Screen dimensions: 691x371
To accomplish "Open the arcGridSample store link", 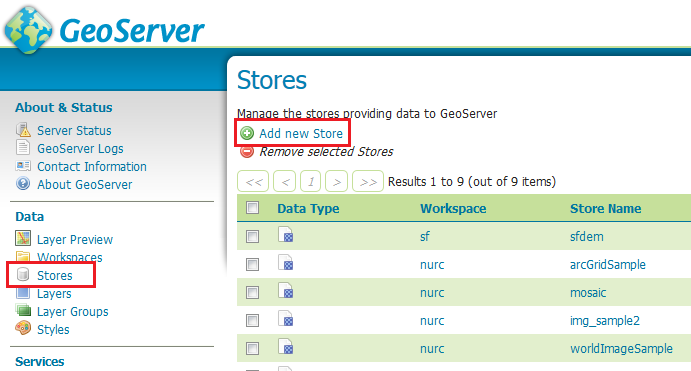I will (608, 265).
